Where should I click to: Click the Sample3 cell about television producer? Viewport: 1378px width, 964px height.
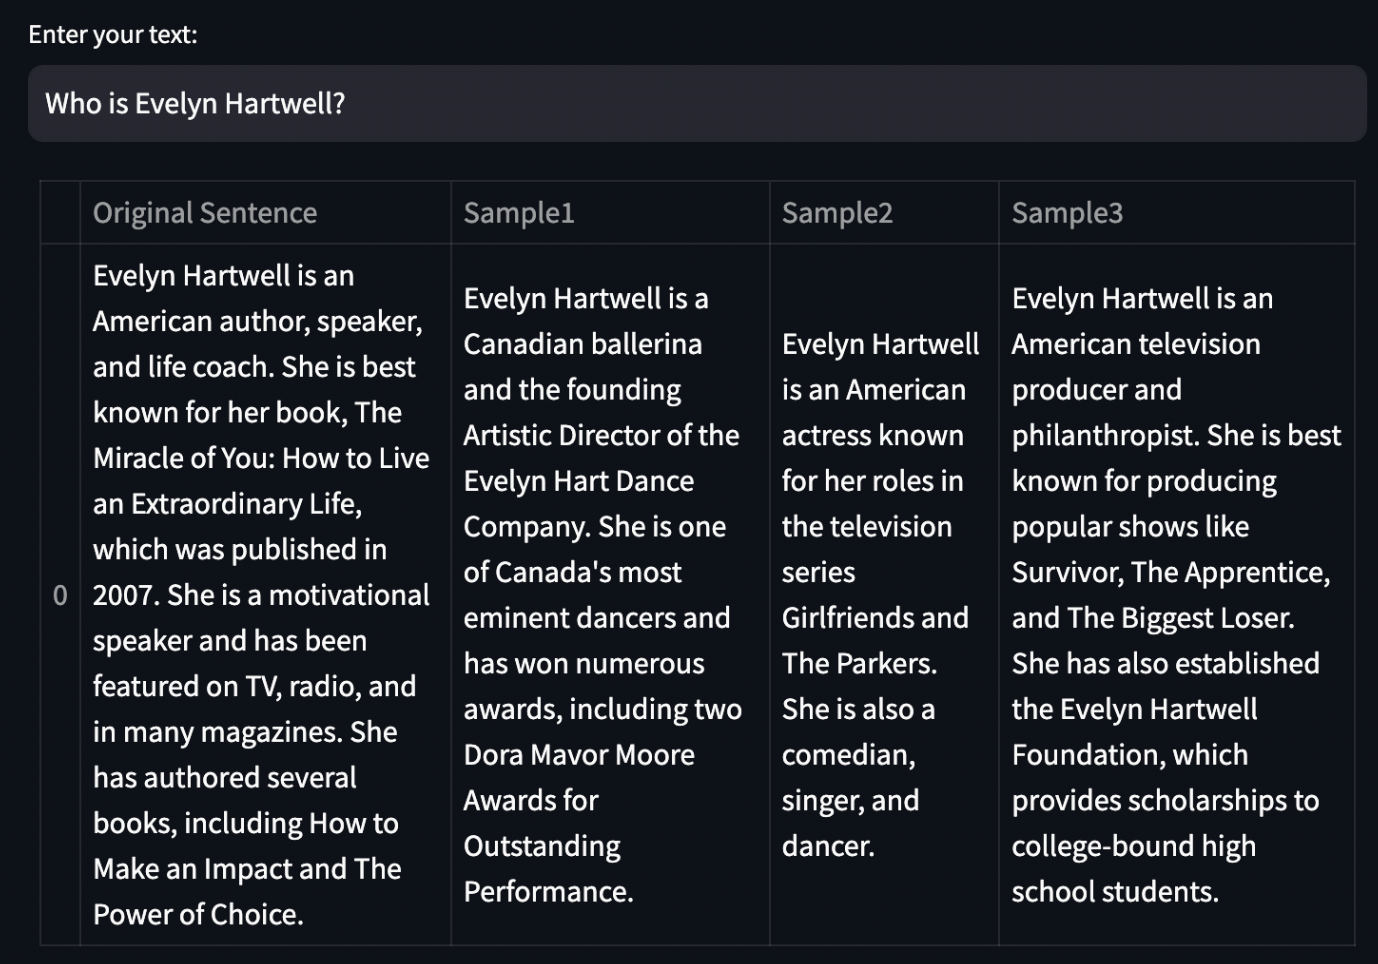point(1176,595)
